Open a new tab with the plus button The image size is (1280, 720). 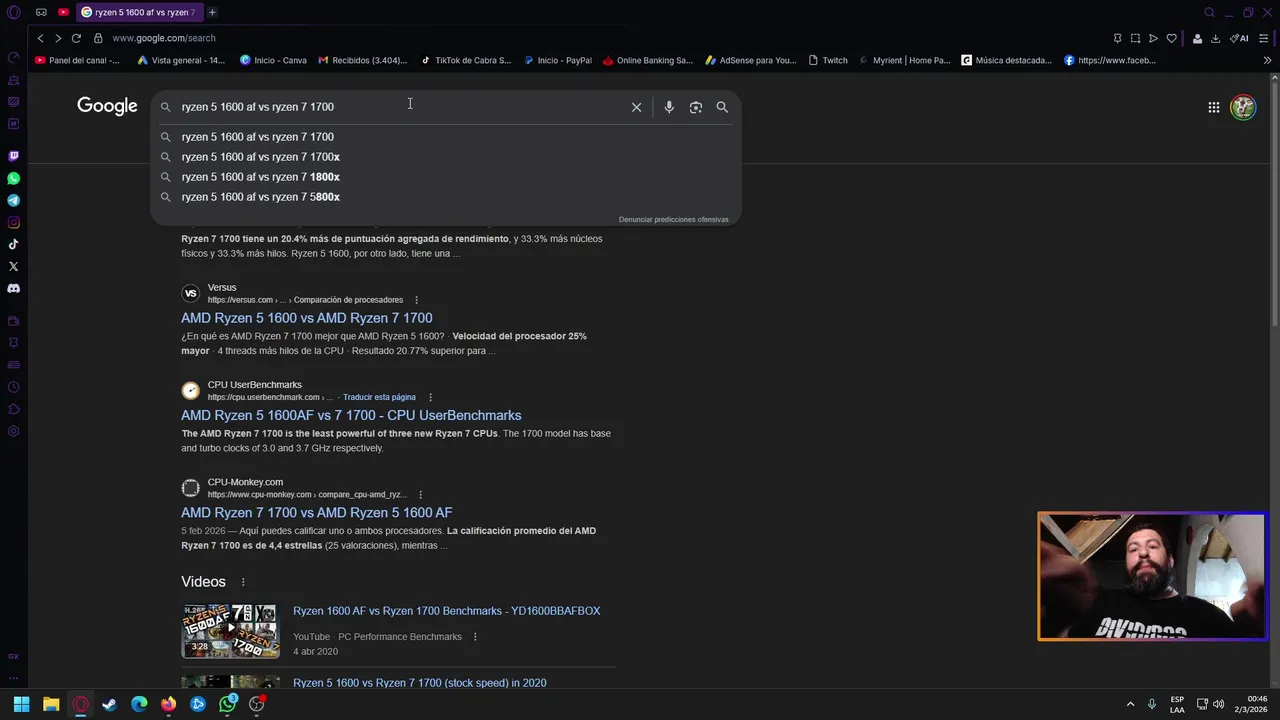pos(212,12)
